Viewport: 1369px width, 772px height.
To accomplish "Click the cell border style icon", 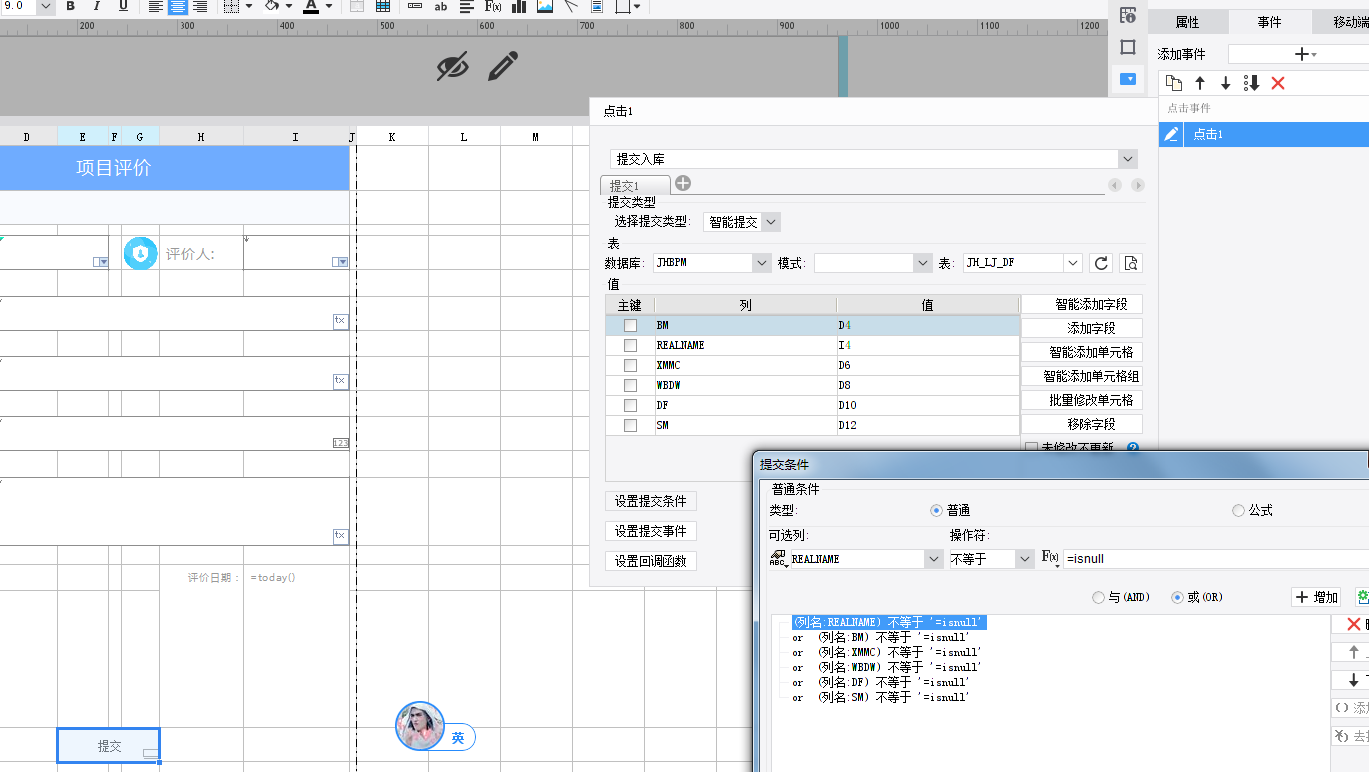I will click(x=231, y=6).
